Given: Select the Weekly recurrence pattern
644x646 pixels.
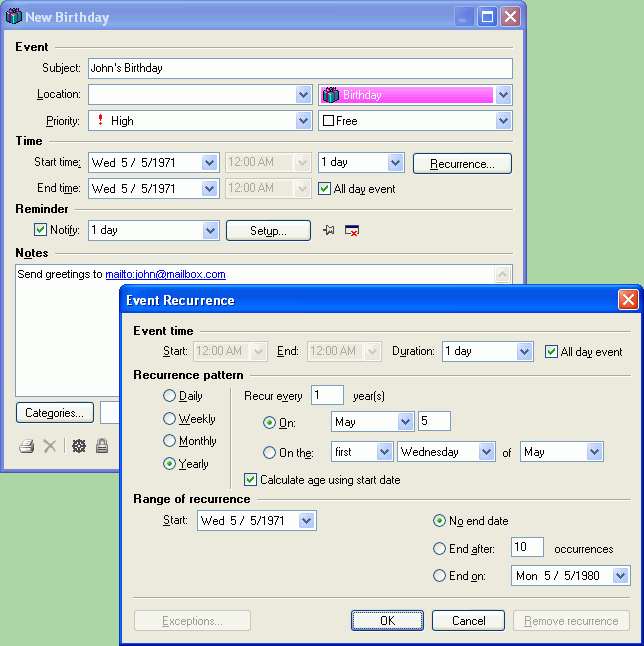Looking at the screenshot, I should click(169, 419).
